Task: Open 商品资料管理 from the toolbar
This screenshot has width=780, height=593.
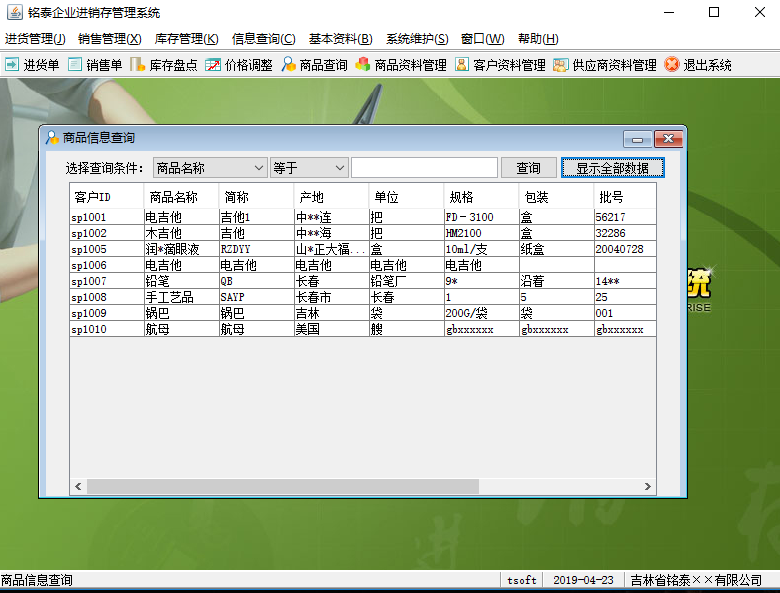Action: (401, 65)
